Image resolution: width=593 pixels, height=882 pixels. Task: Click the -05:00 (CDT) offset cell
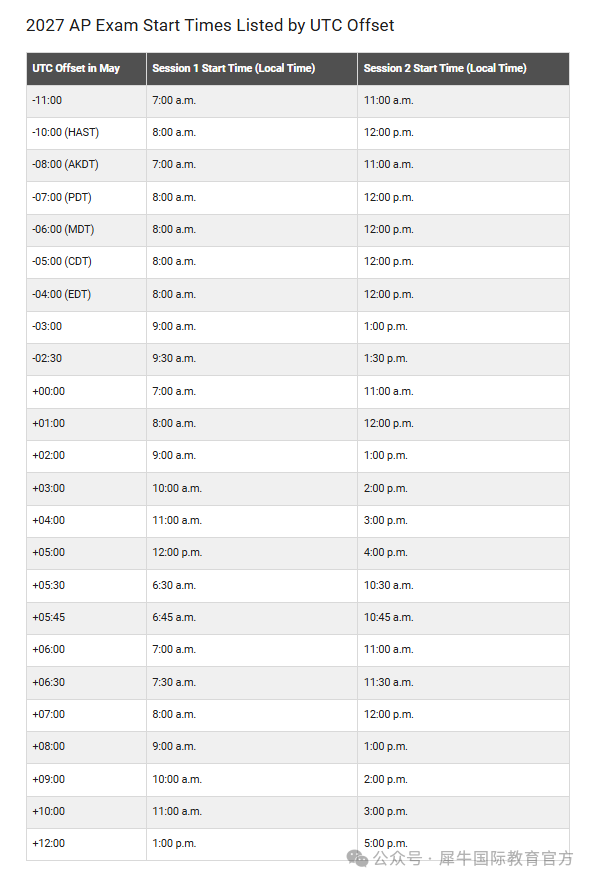pyautogui.click(x=87, y=262)
